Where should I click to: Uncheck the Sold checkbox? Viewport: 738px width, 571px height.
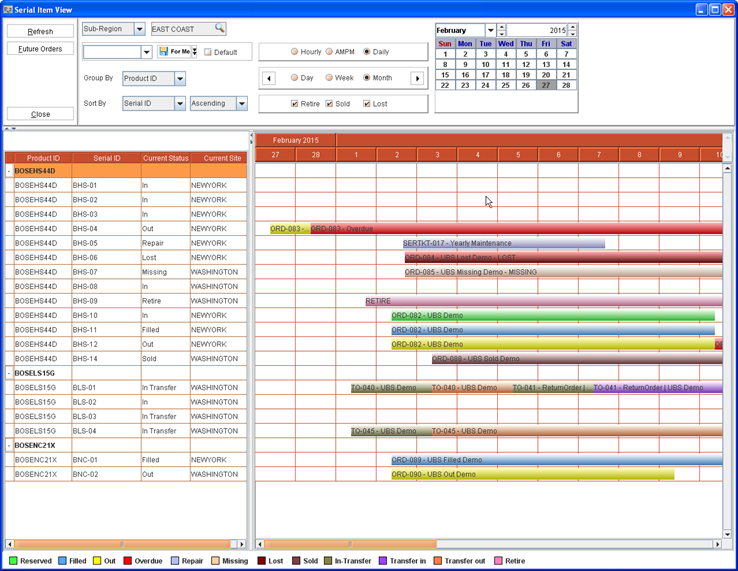pos(329,104)
